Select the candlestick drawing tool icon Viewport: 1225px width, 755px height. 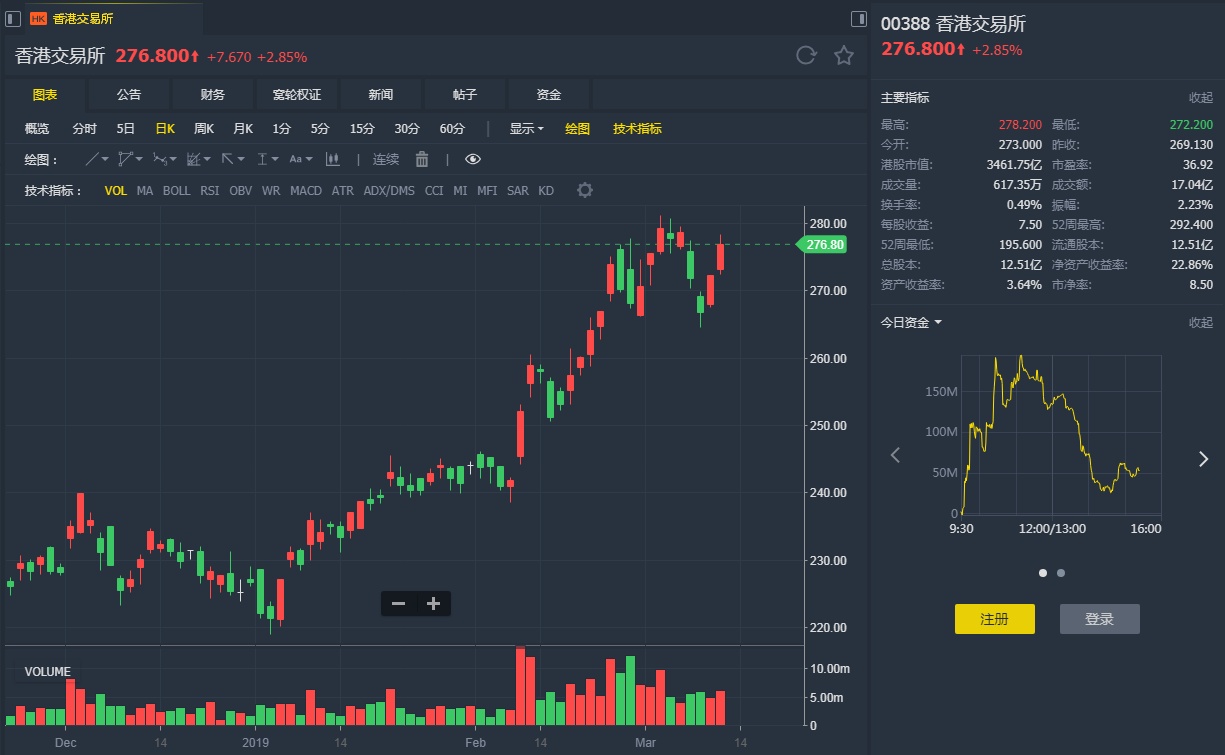333,159
